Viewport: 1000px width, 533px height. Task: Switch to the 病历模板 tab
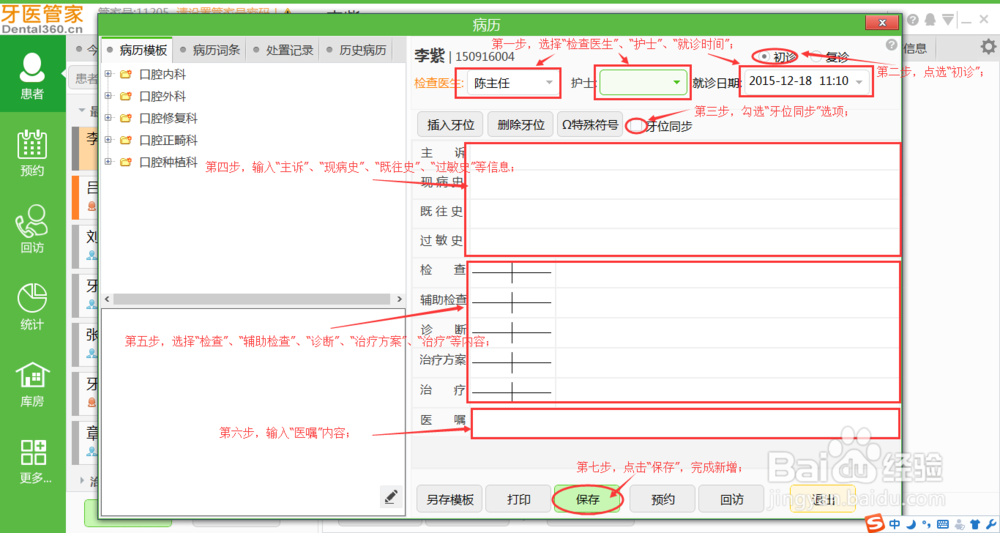pos(137,50)
